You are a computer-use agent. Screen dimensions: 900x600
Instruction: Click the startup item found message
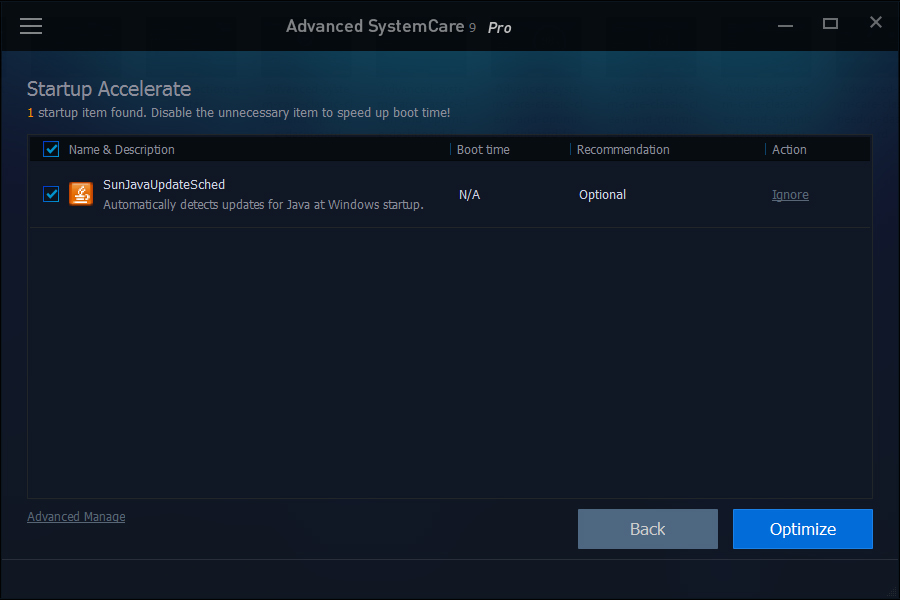point(239,113)
